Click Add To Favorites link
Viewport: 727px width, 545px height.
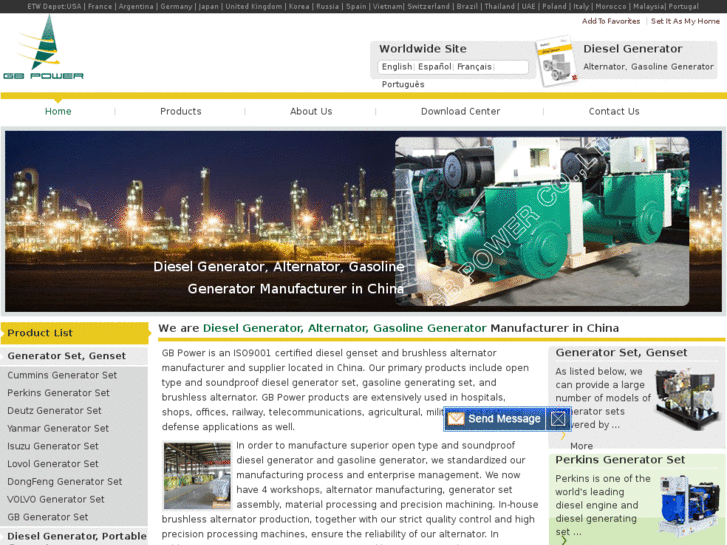(x=611, y=21)
